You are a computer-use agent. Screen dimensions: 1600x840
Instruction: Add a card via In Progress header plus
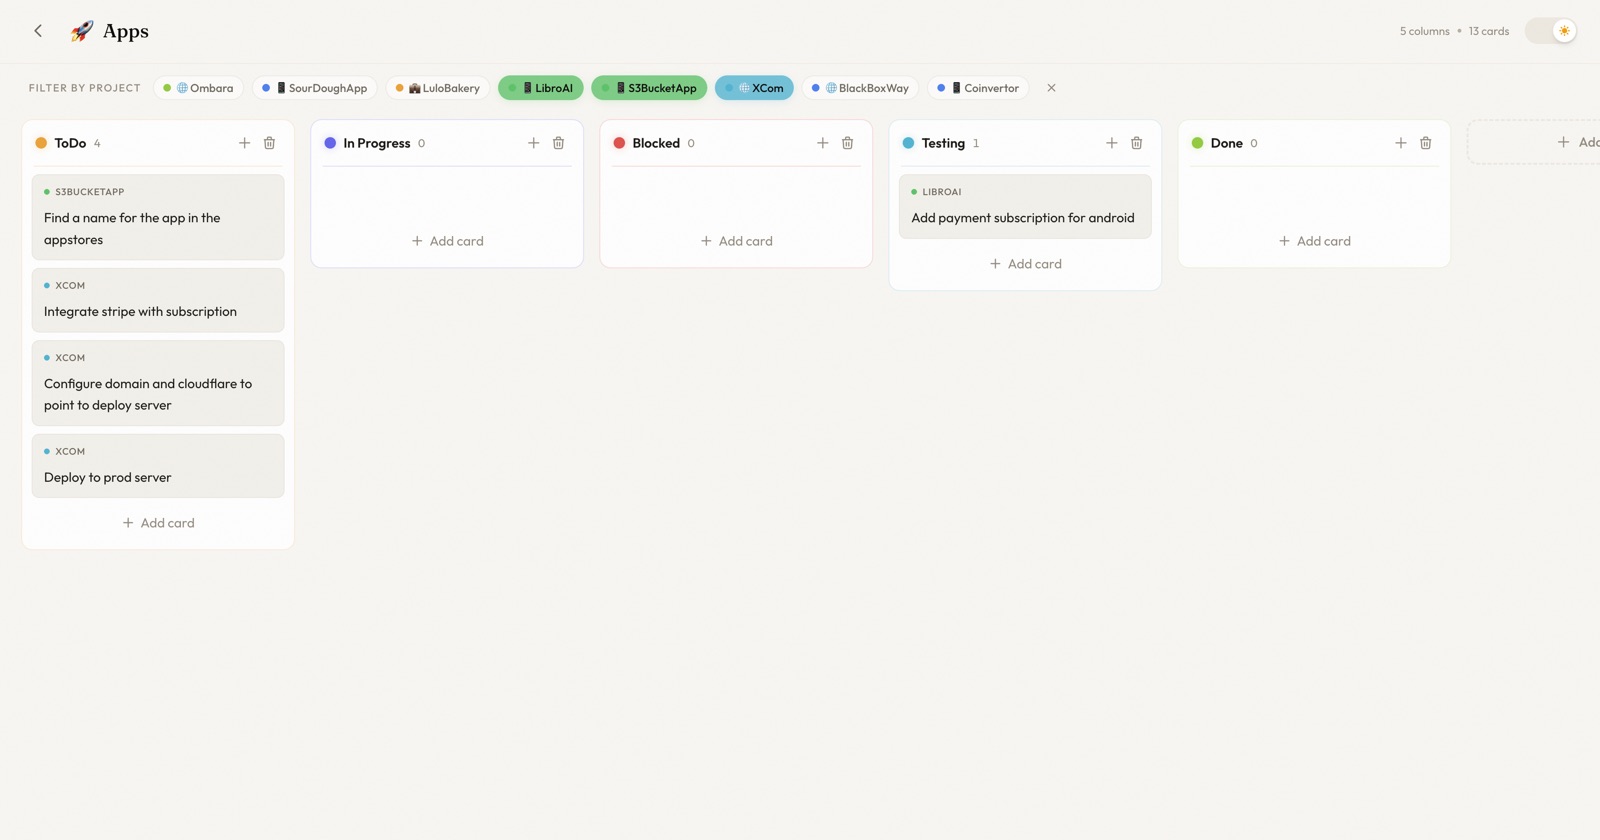(x=533, y=143)
